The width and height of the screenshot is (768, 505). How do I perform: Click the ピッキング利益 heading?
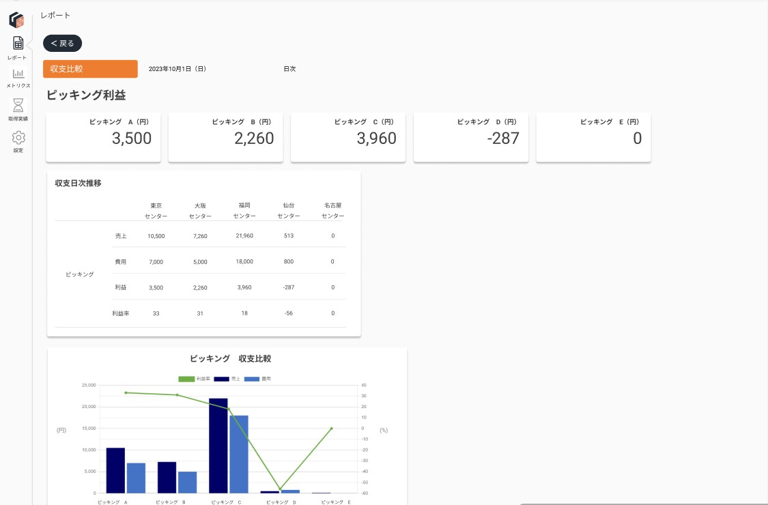click(86, 95)
